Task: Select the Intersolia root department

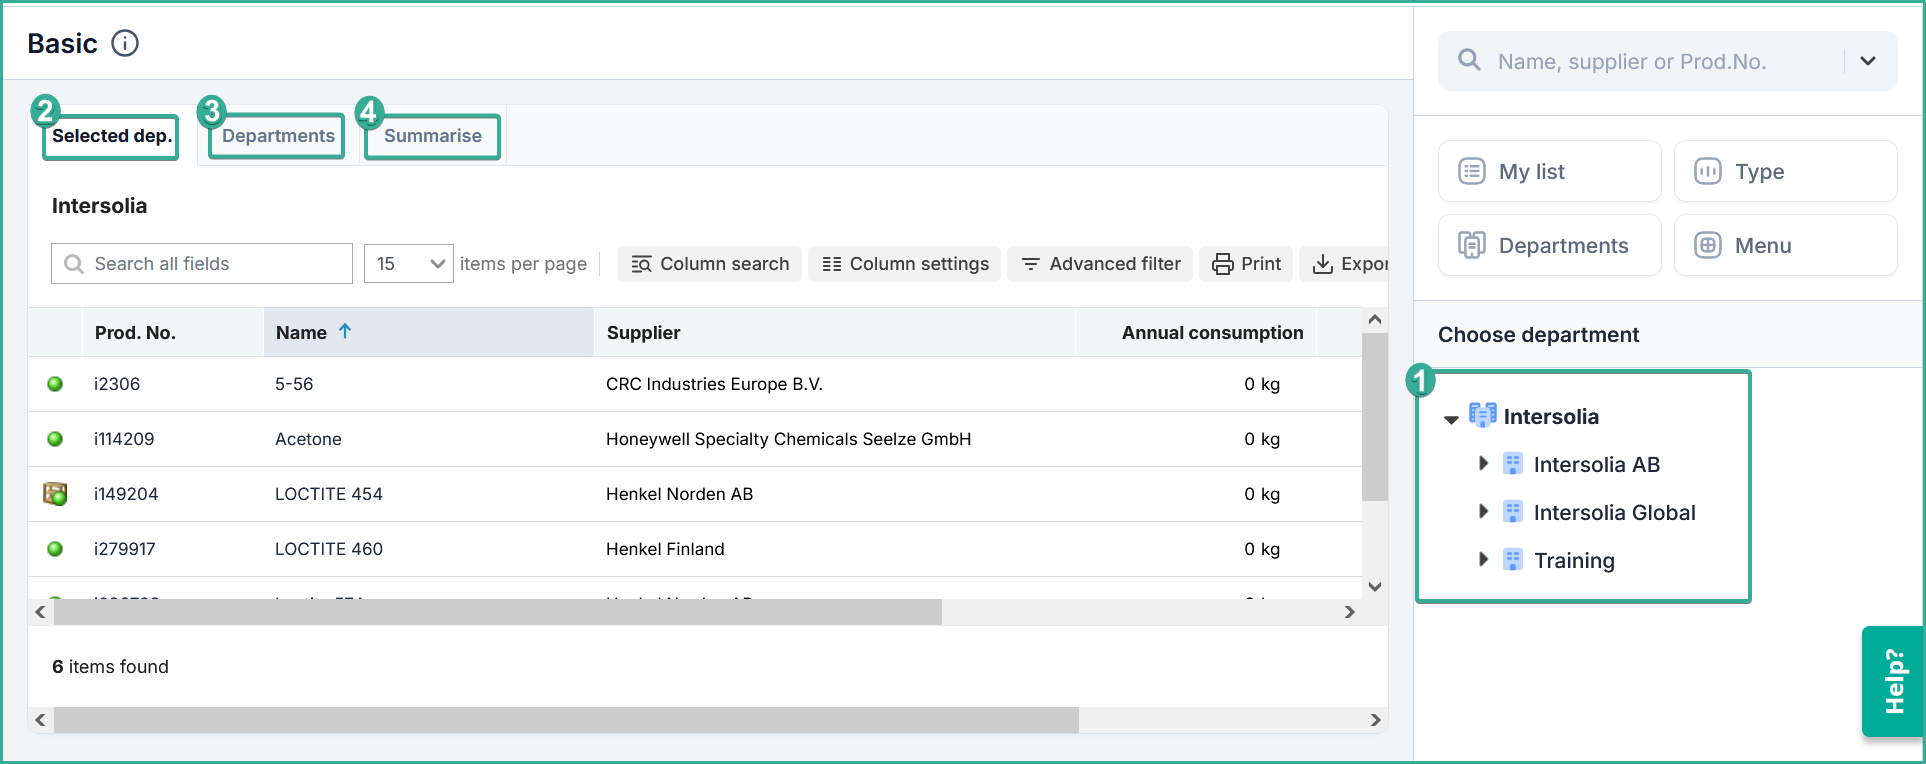Action: tap(1551, 417)
